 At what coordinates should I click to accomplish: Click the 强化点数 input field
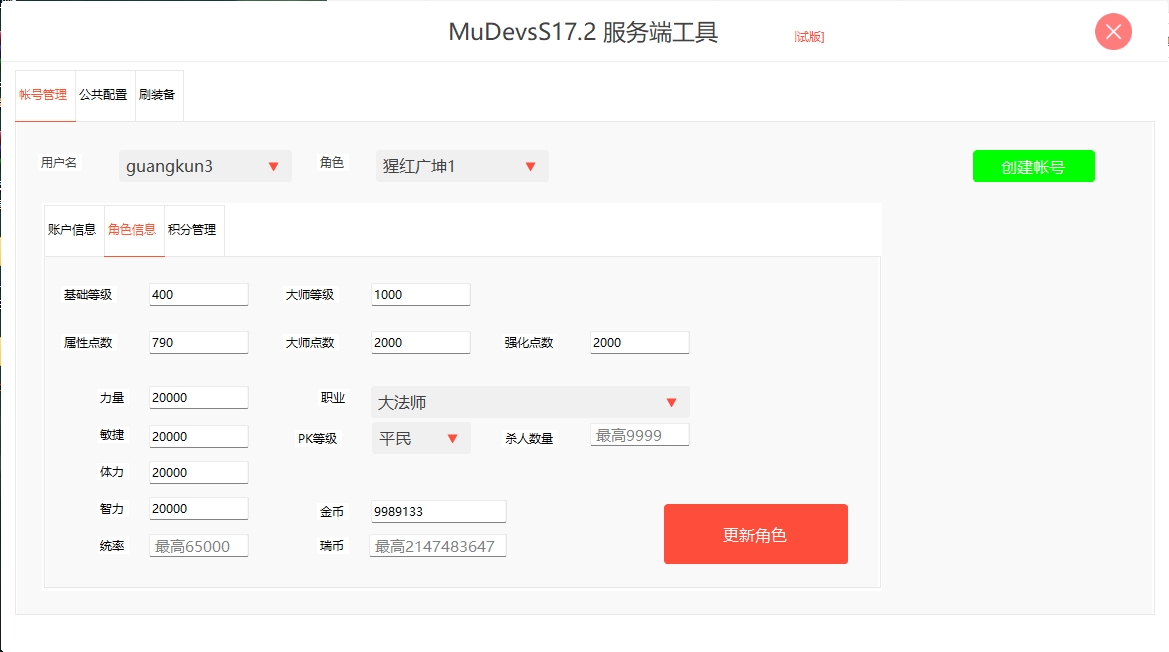(639, 342)
